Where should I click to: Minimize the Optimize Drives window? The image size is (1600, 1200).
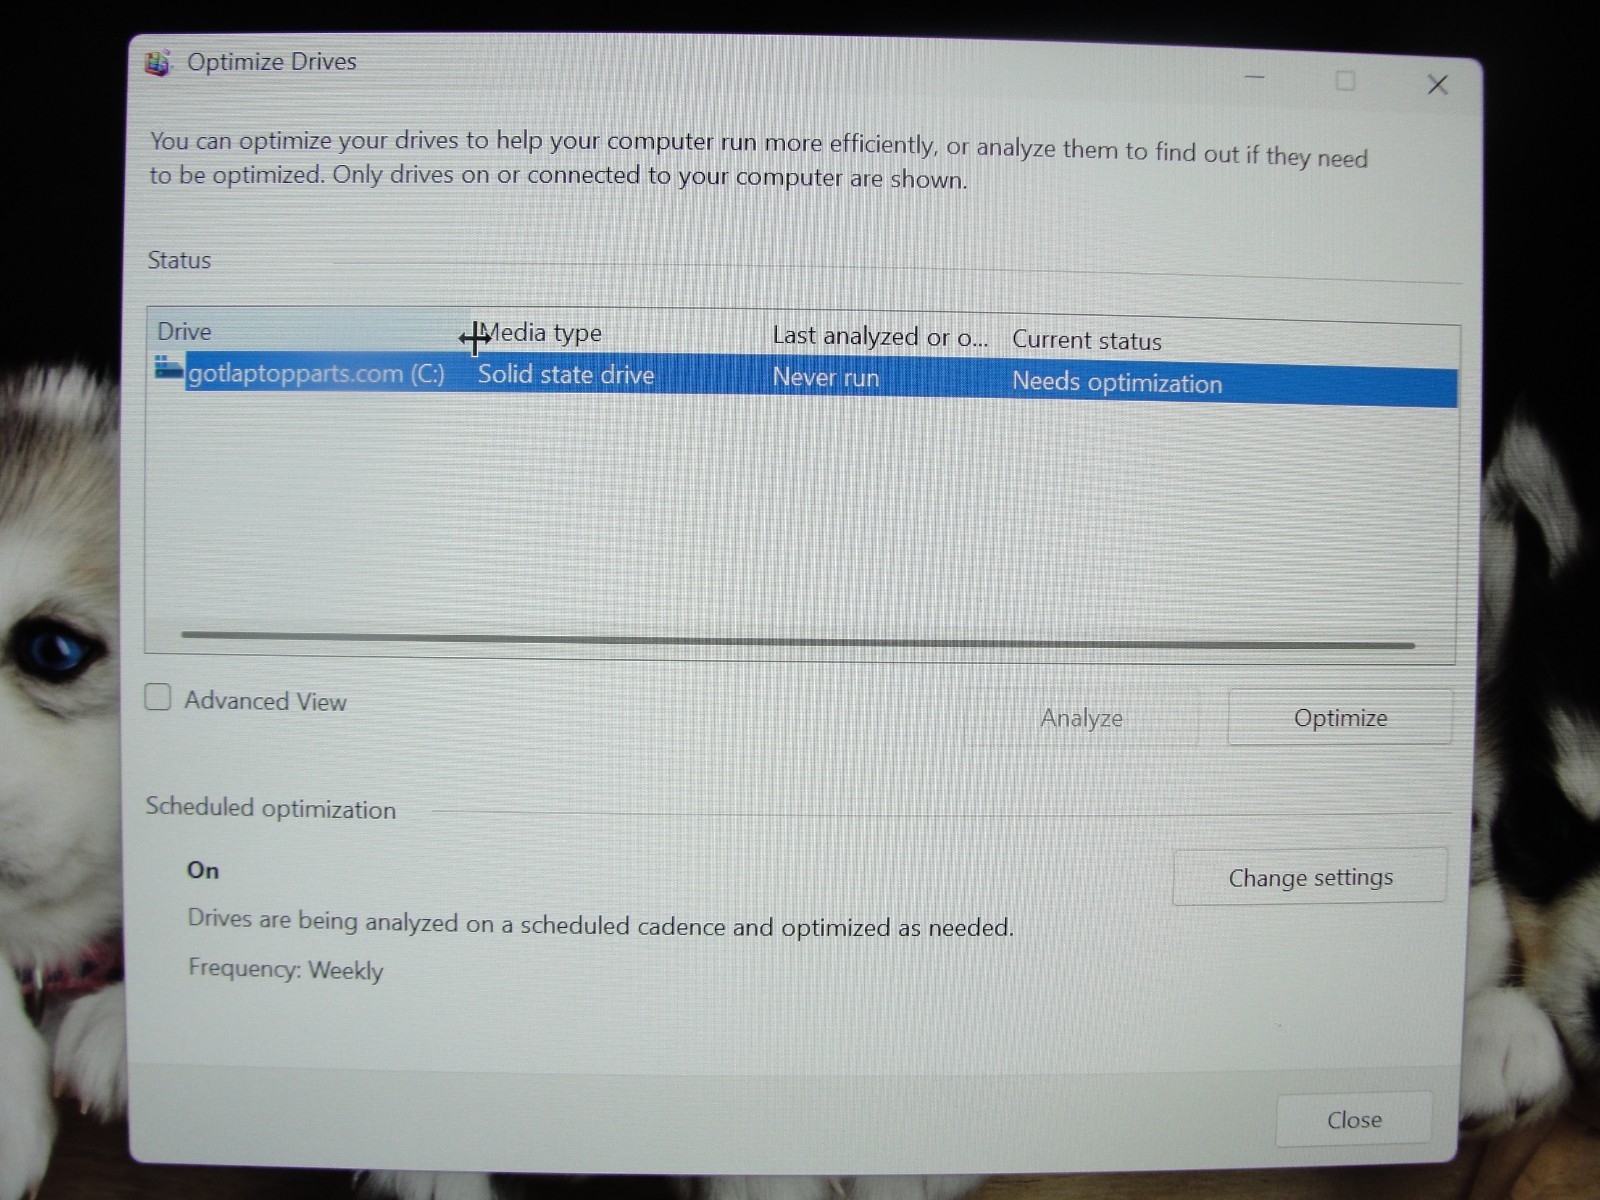1255,77
